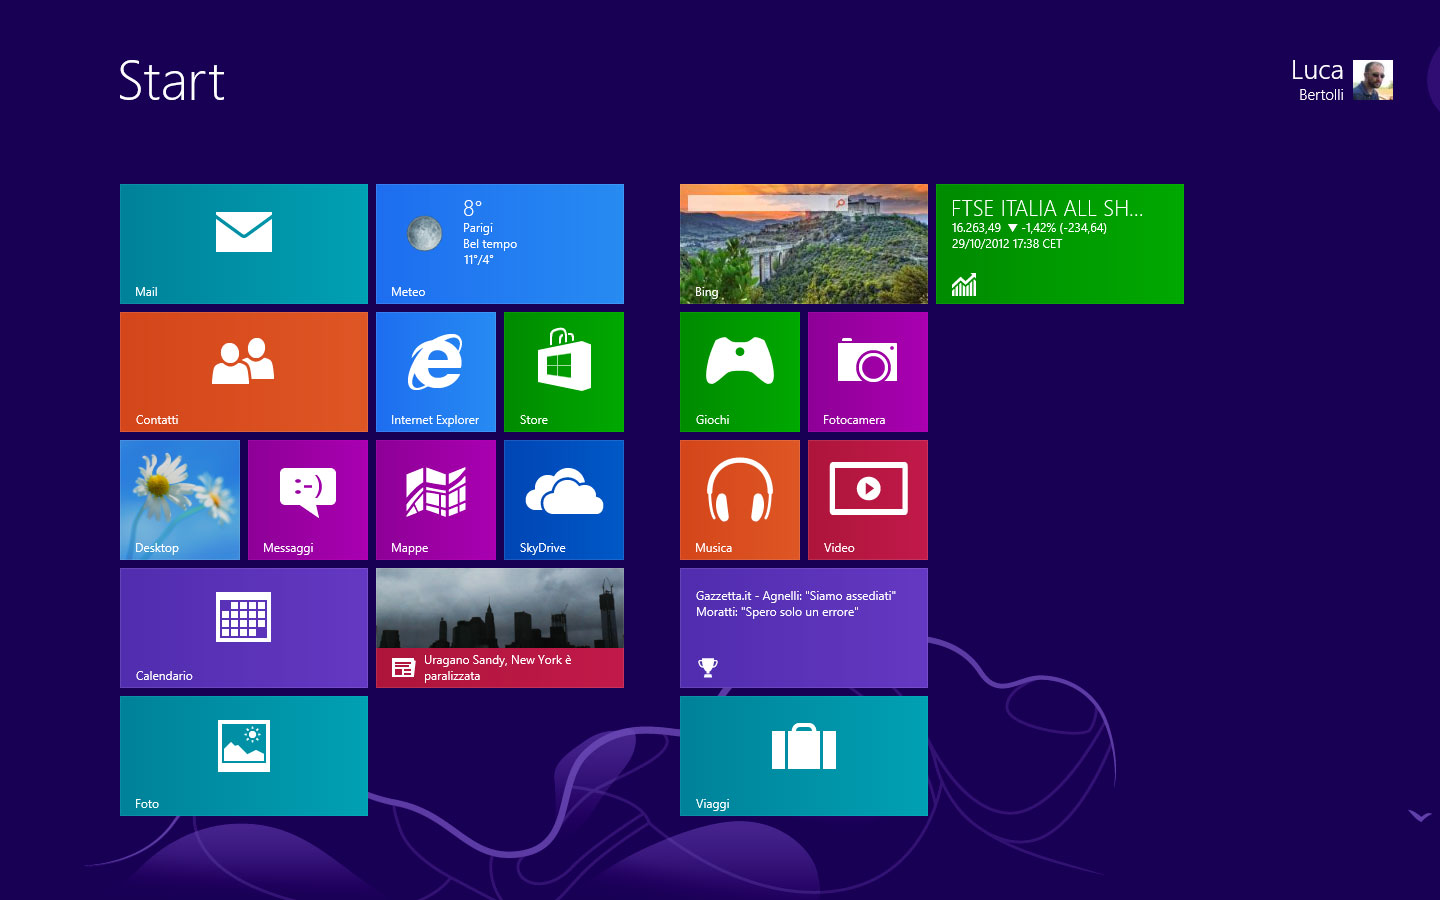The width and height of the screenshot is (1440, 900).
Task: Open the Viaggi travel tile
Action: tap(804, 756)
